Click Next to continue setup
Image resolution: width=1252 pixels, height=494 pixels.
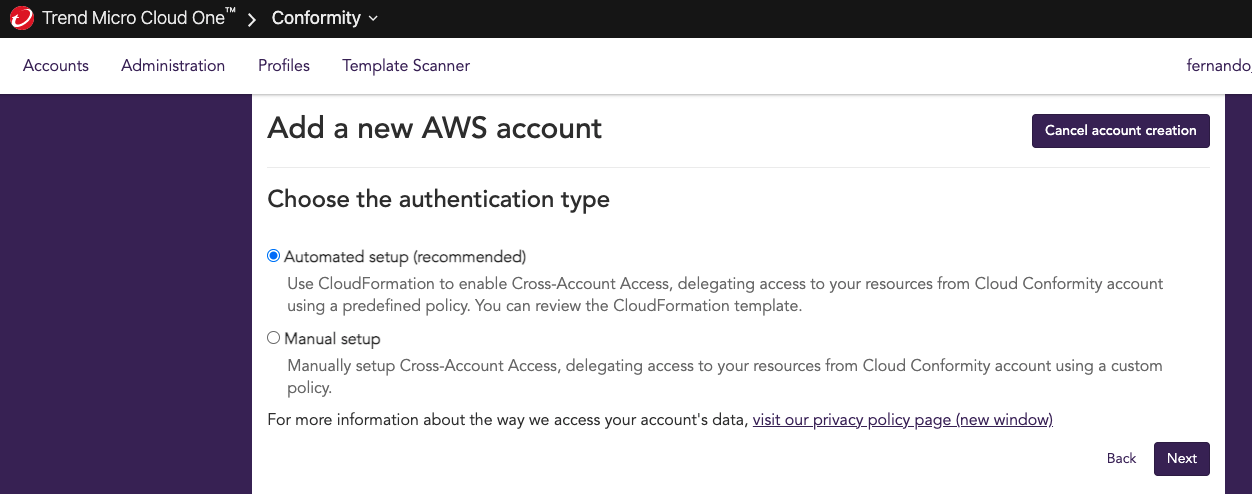(x=1182, y=459)
